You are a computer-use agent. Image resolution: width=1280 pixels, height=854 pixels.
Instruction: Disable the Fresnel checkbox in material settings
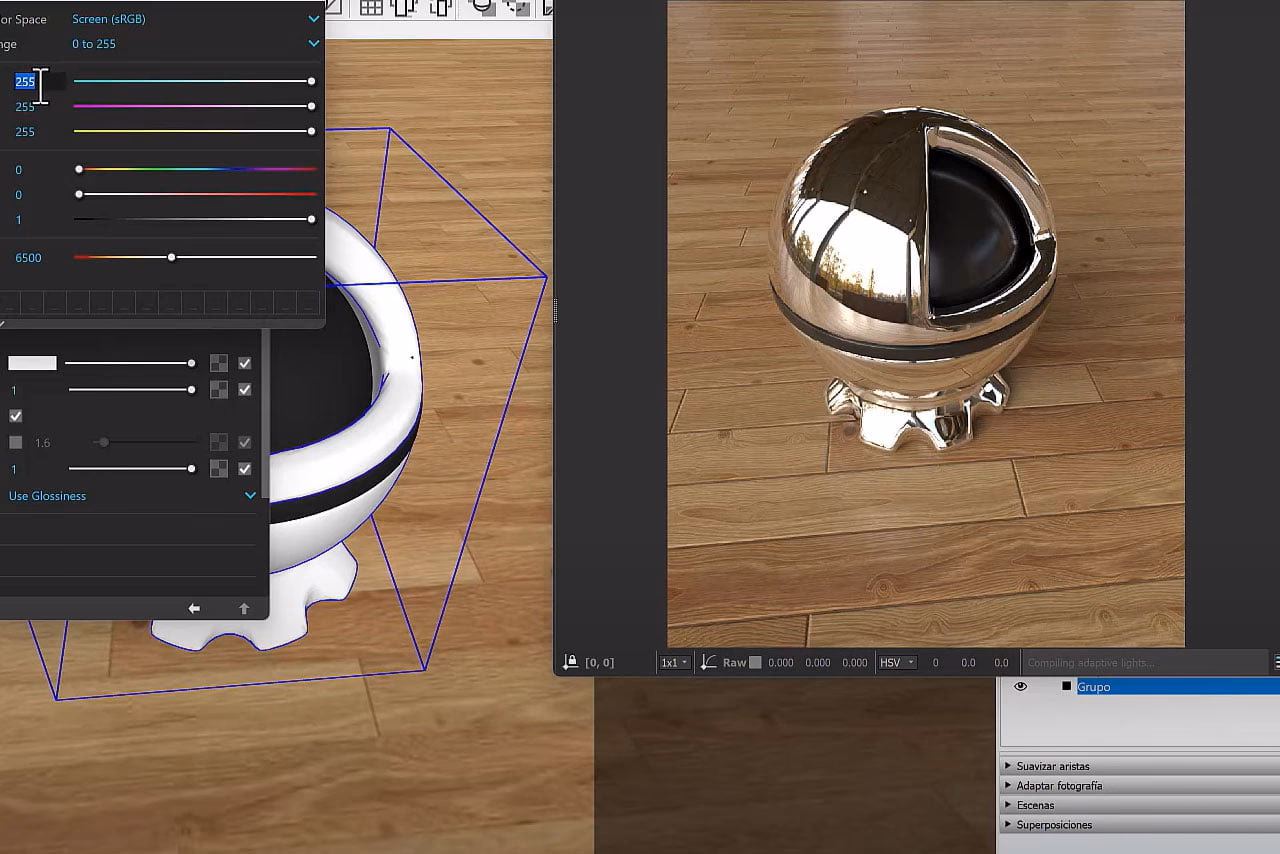pyautogui.click(x=15, y=415)
